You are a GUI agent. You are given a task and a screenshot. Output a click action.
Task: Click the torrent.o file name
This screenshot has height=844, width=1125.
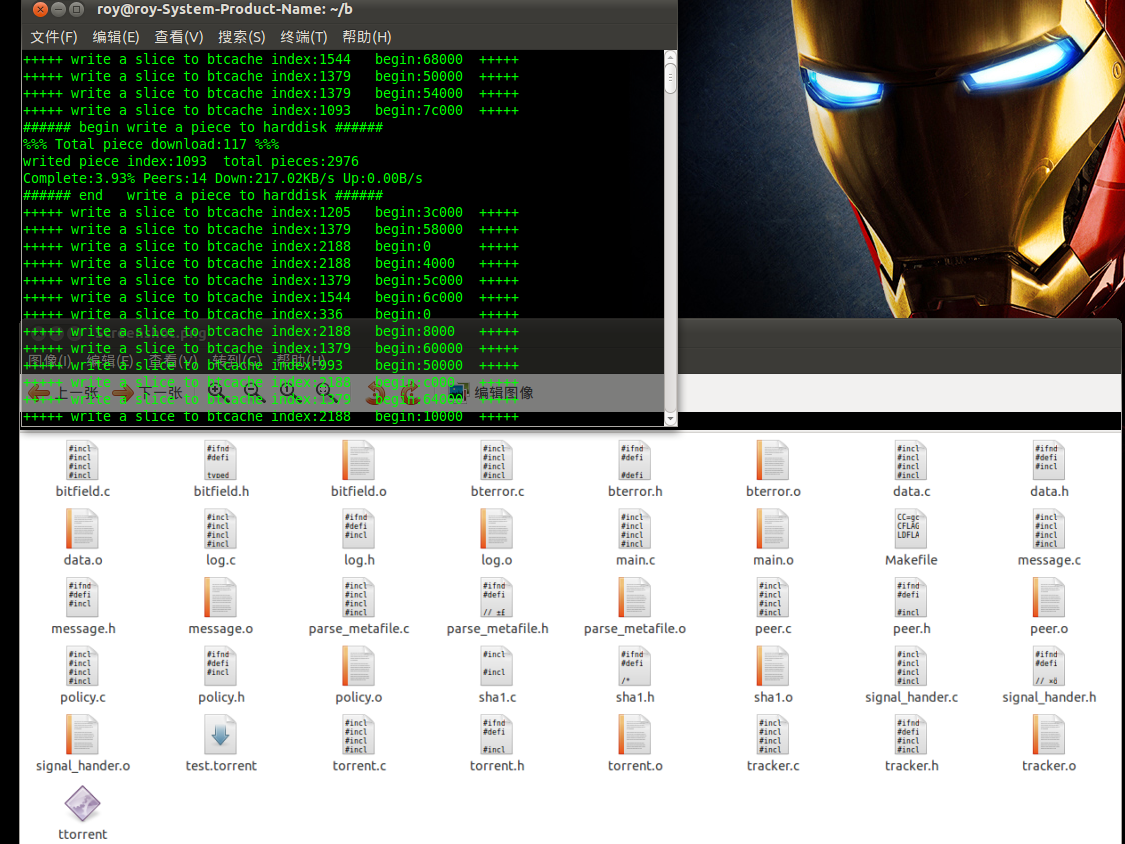point(635,766)
